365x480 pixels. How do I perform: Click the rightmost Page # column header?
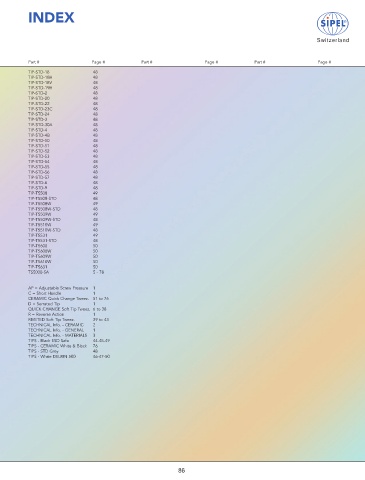click(x=324, y=62)
